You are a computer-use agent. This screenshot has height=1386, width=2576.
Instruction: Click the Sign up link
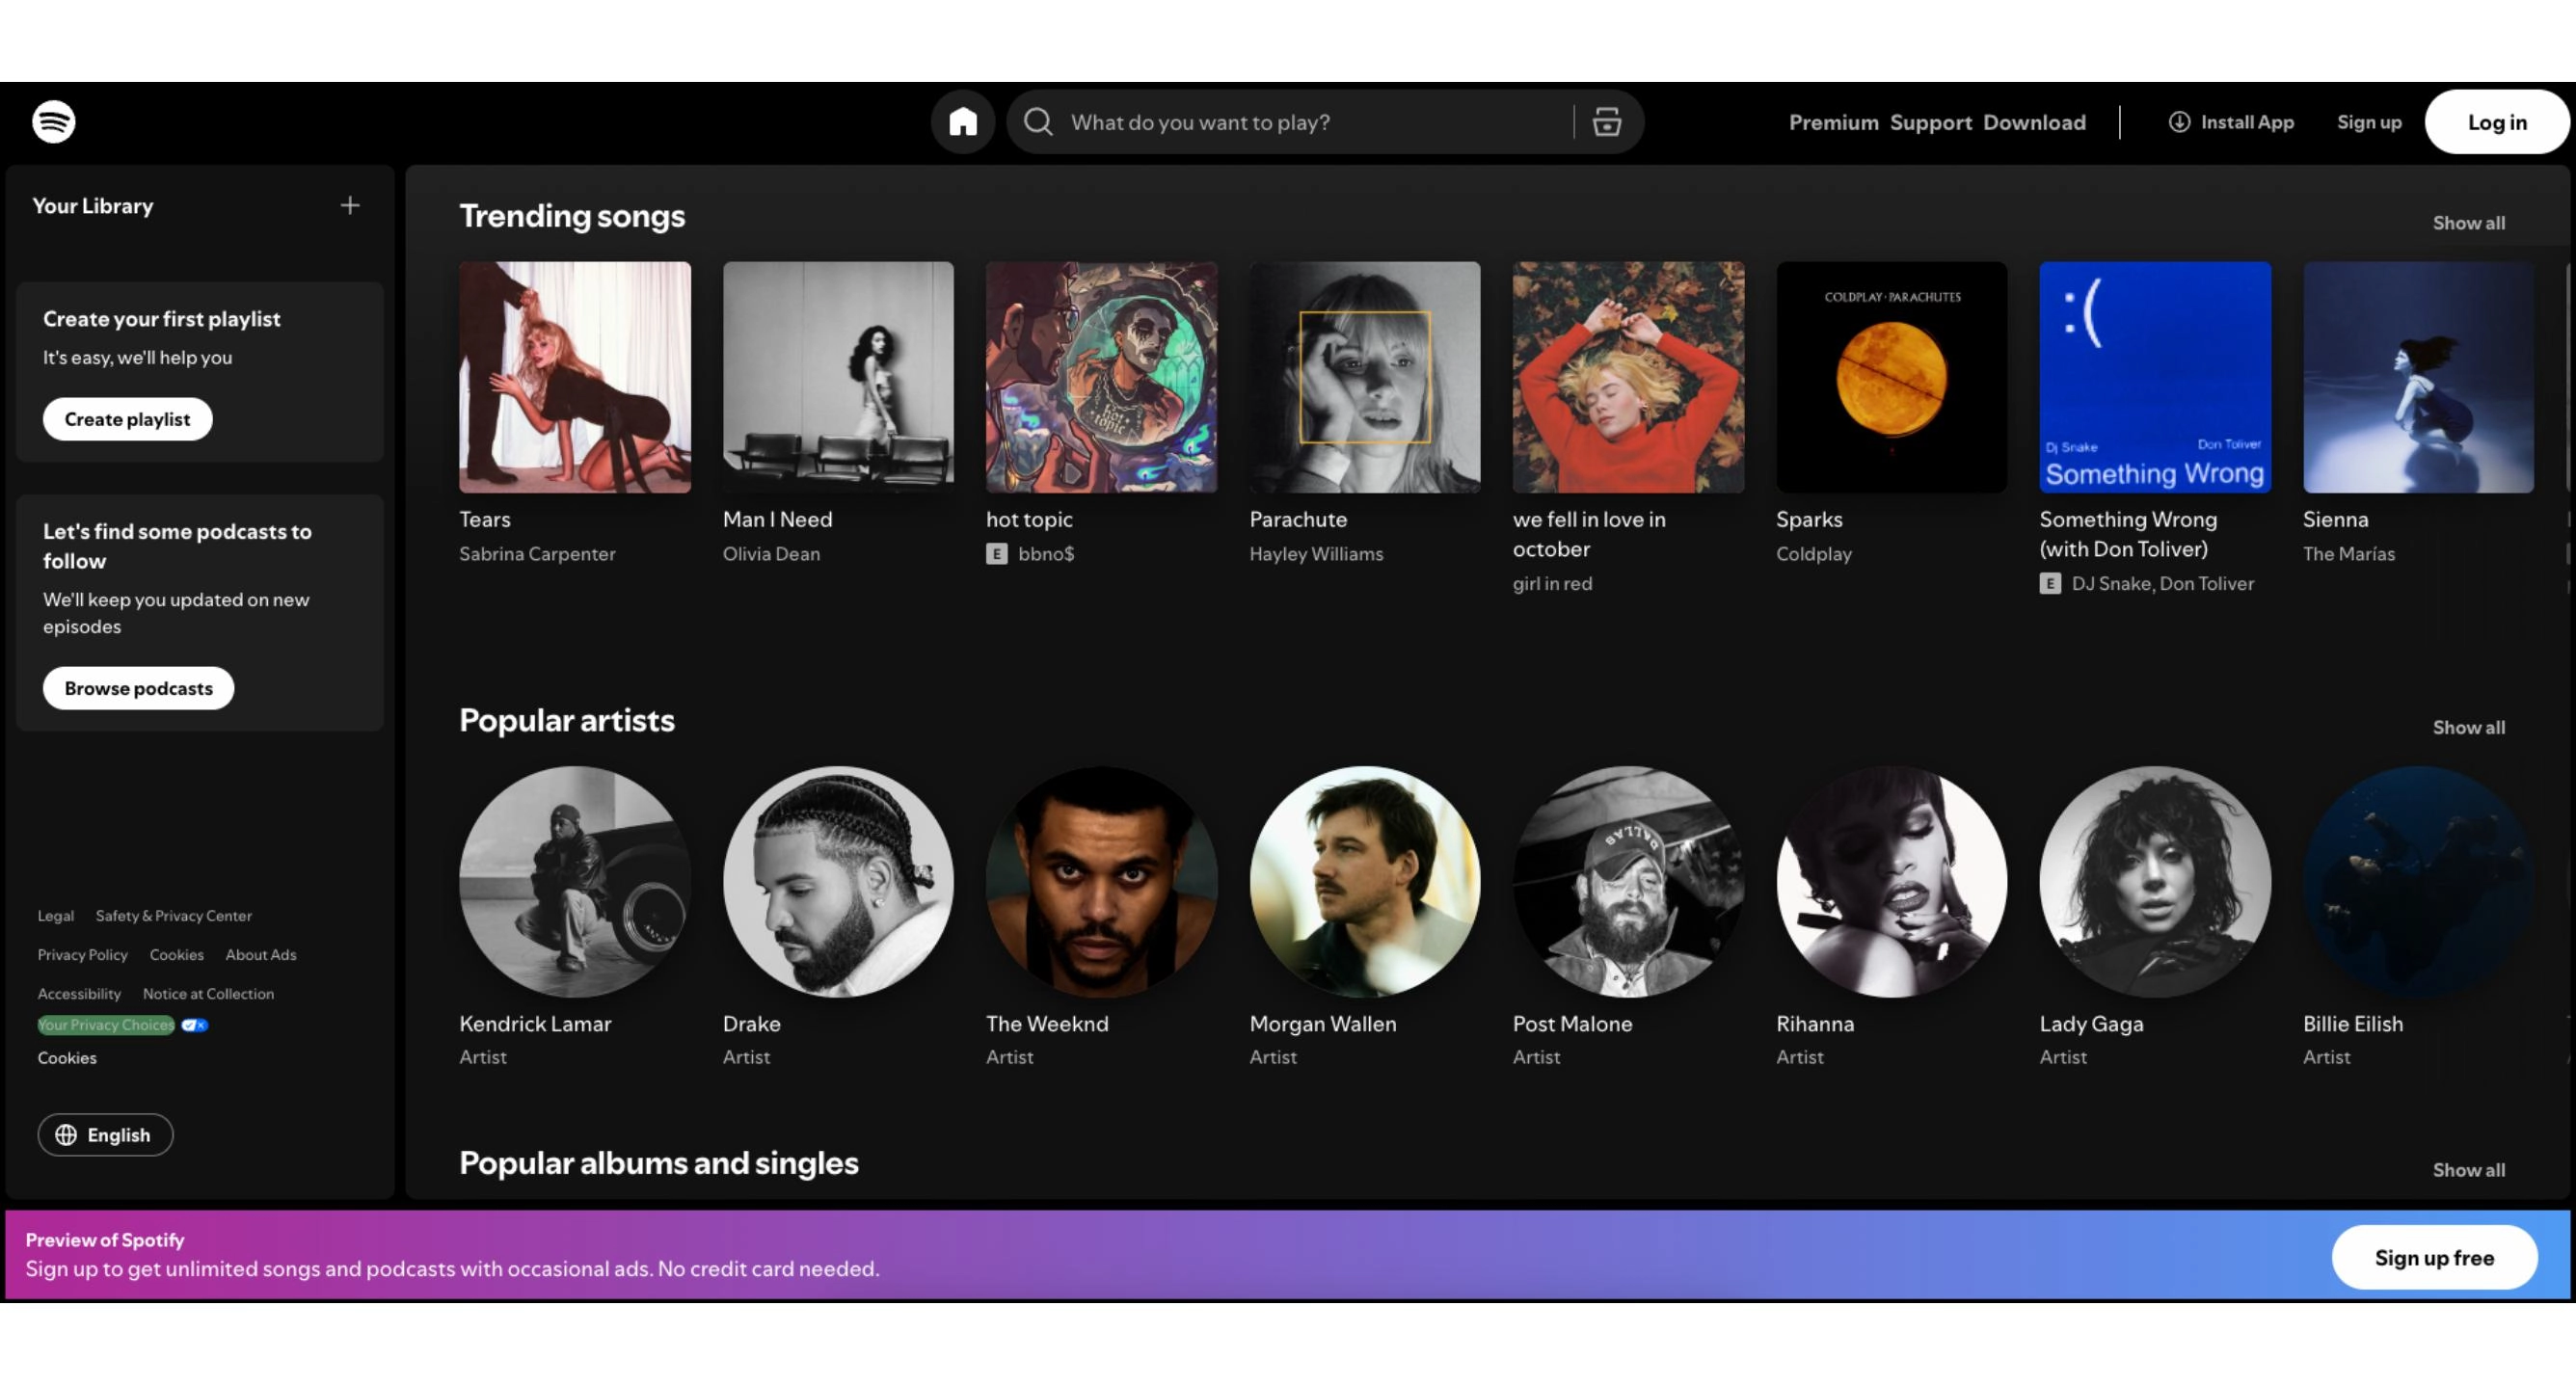point(2368,122)
